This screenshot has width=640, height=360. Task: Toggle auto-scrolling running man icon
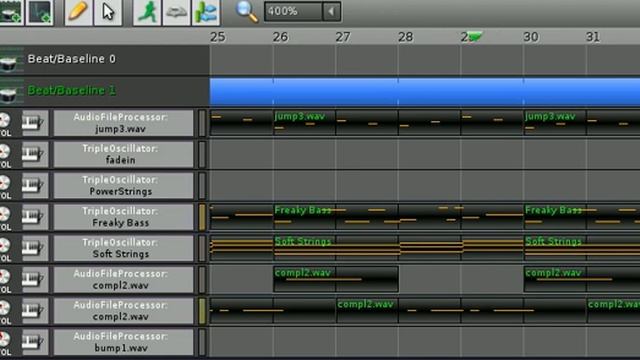147,12
